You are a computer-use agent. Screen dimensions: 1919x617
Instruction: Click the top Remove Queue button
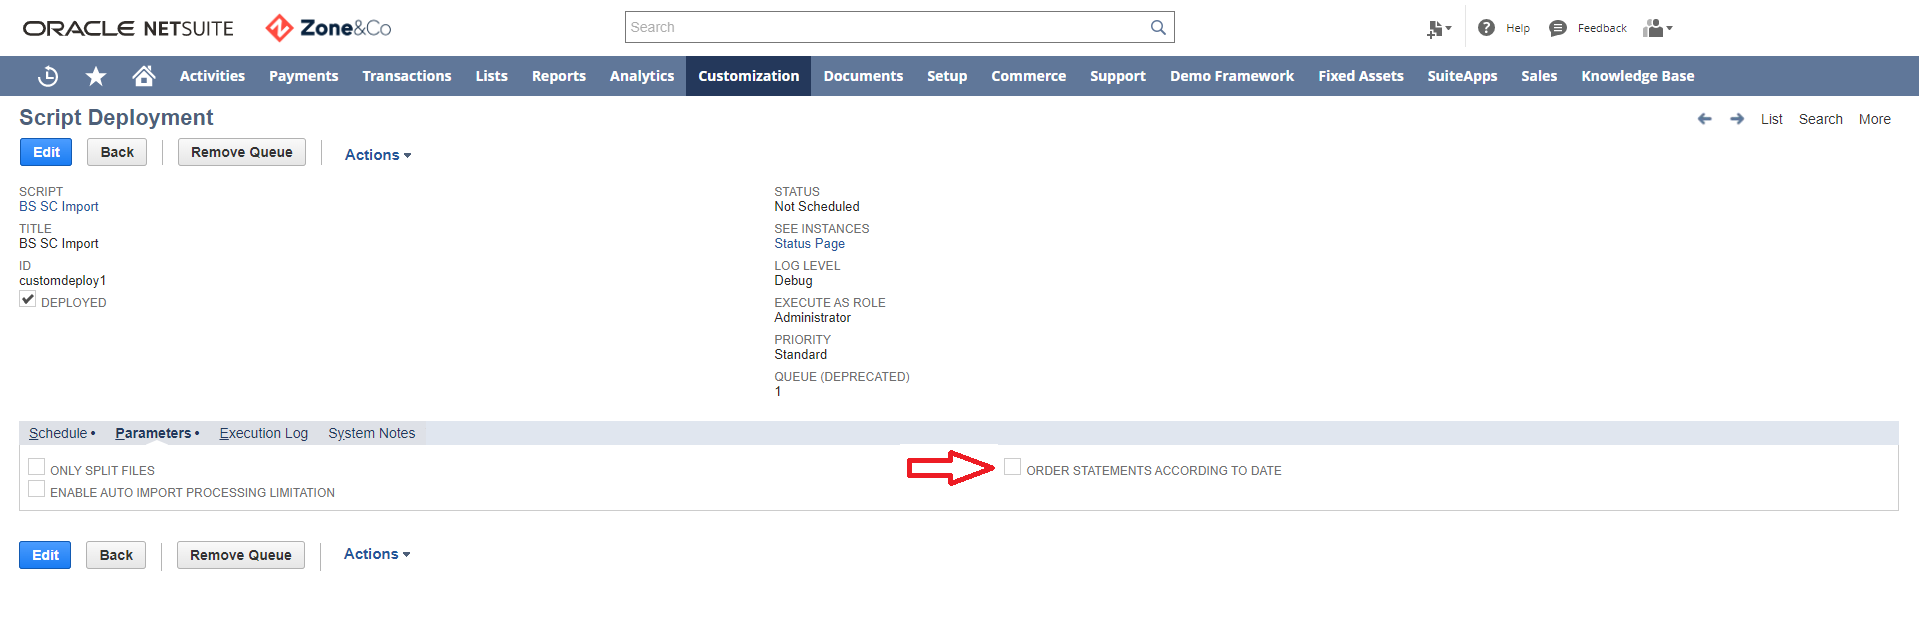click(x=242, y=152)
